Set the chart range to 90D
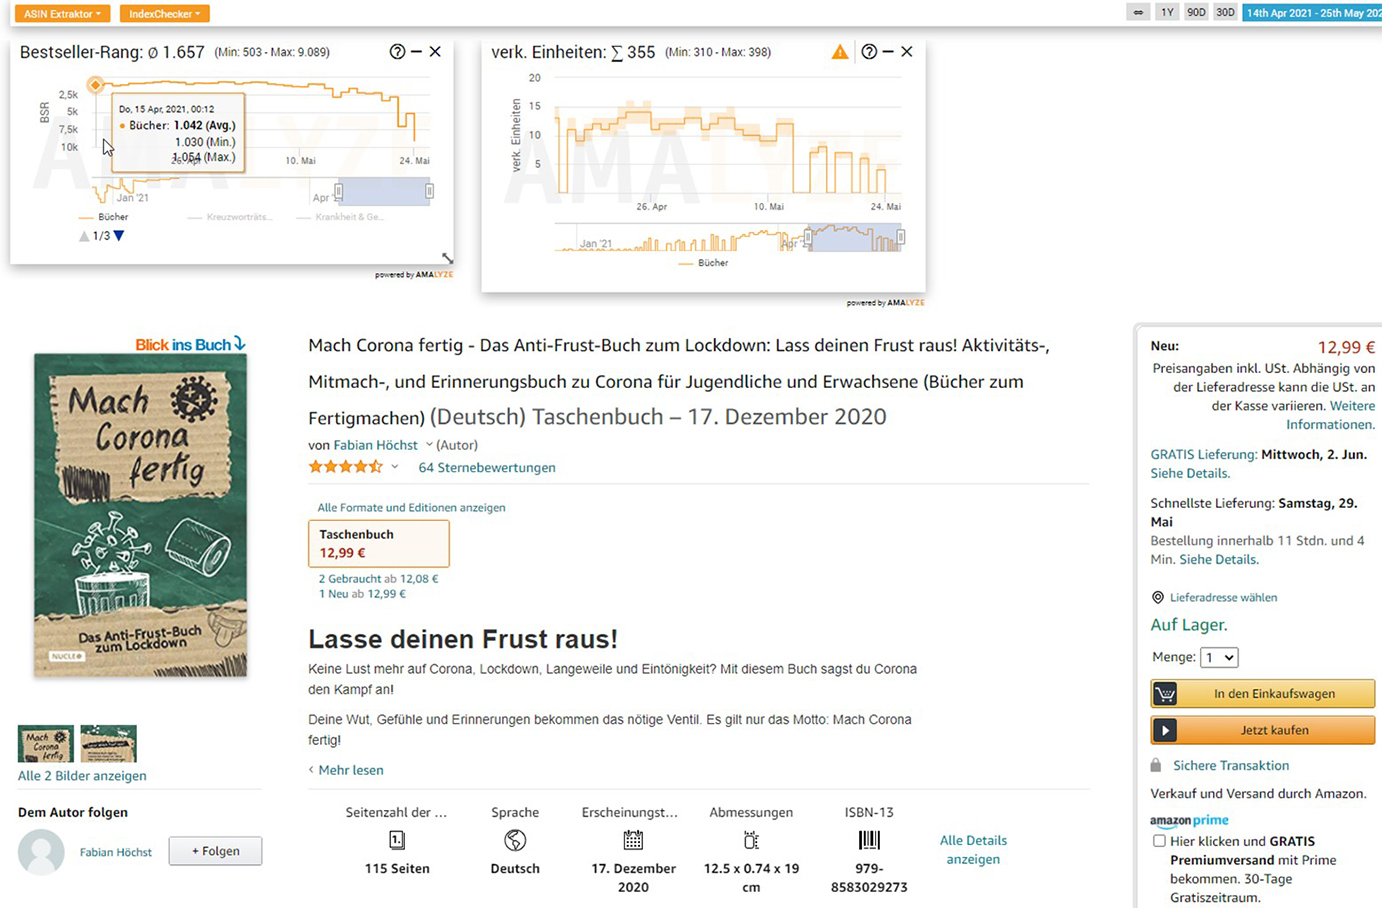Viewport: 1382px width, 908px height. pyautogui.click(x=1196, y=12)
